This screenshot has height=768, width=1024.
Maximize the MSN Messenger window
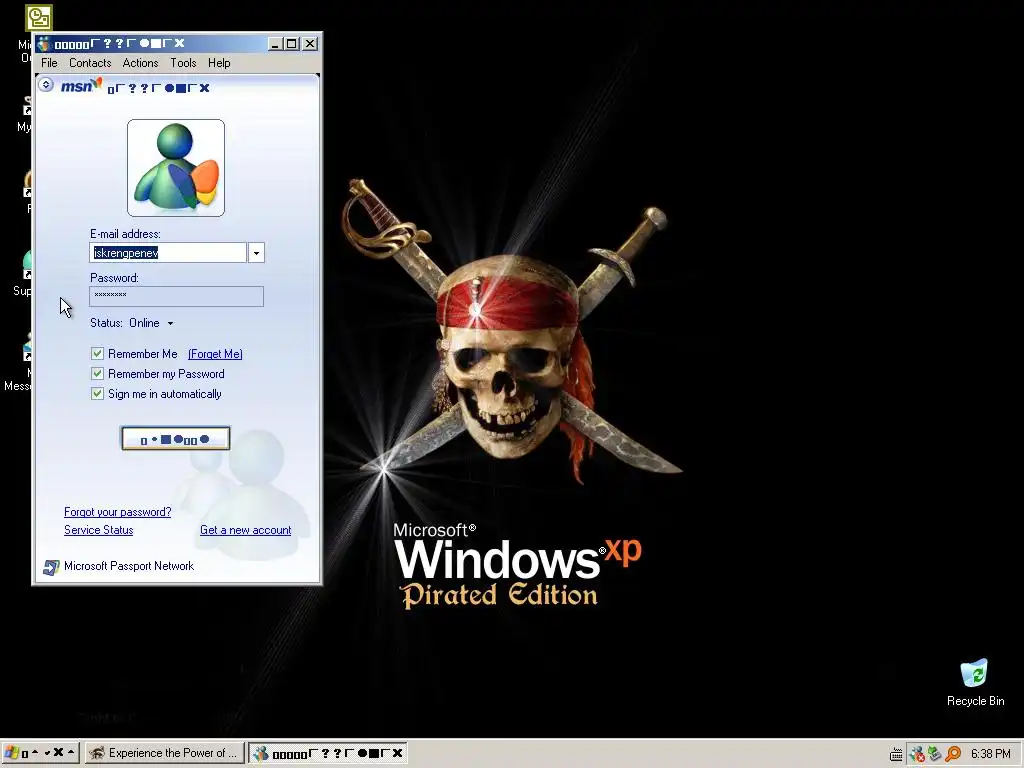coord(292,44)
